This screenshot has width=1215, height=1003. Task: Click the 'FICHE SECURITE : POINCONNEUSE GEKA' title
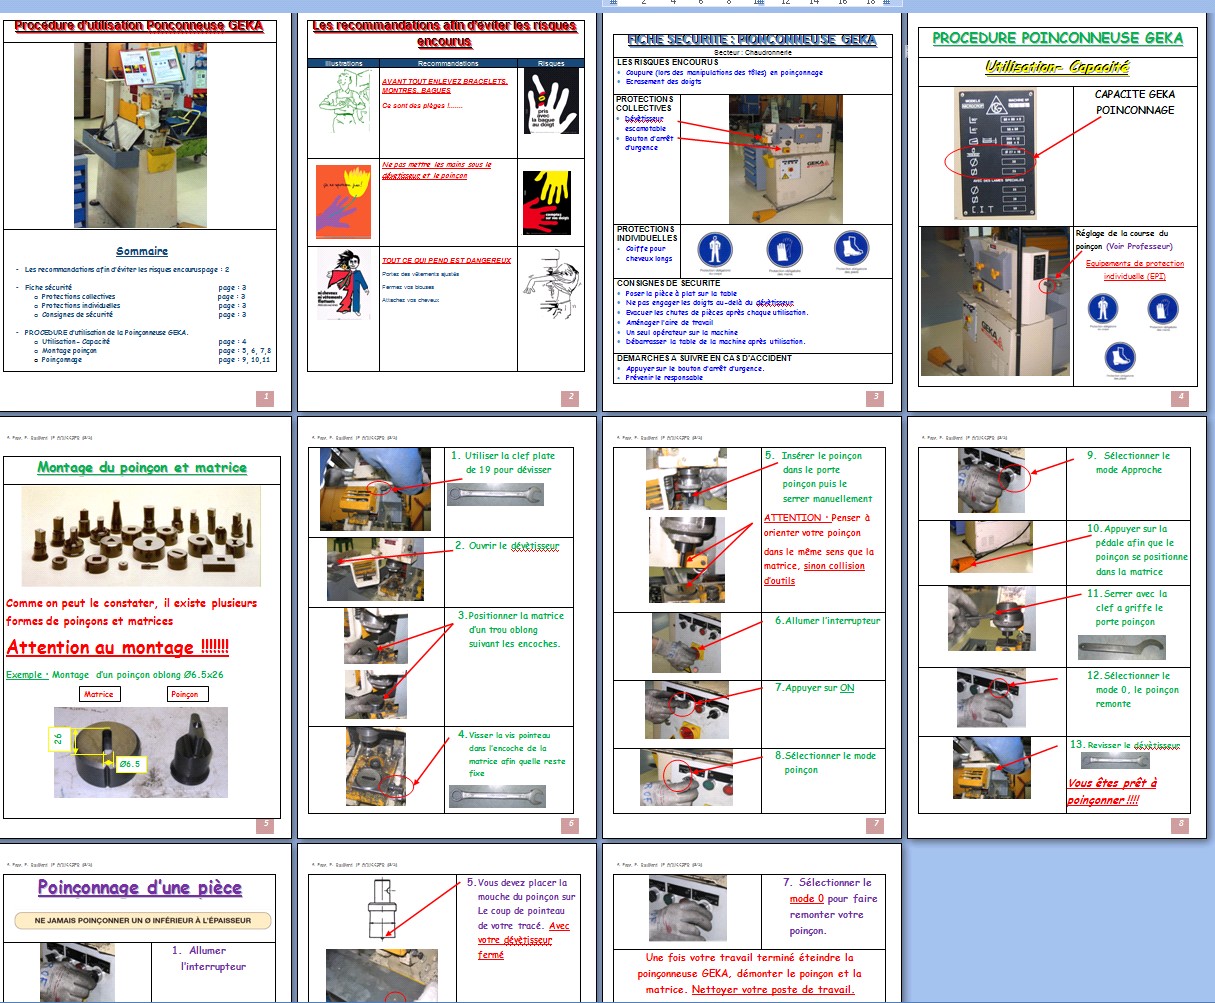pos(752,40)
